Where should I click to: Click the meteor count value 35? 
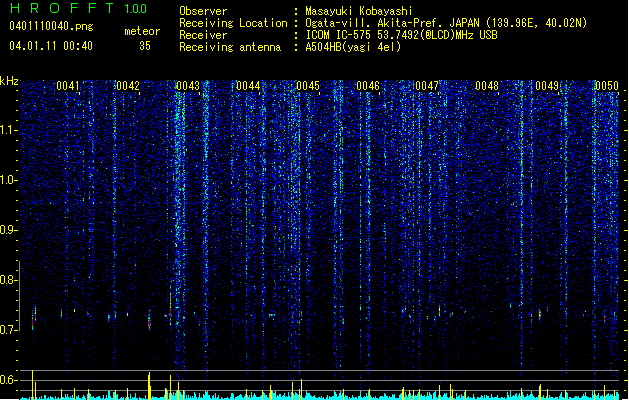pos(145,46)
